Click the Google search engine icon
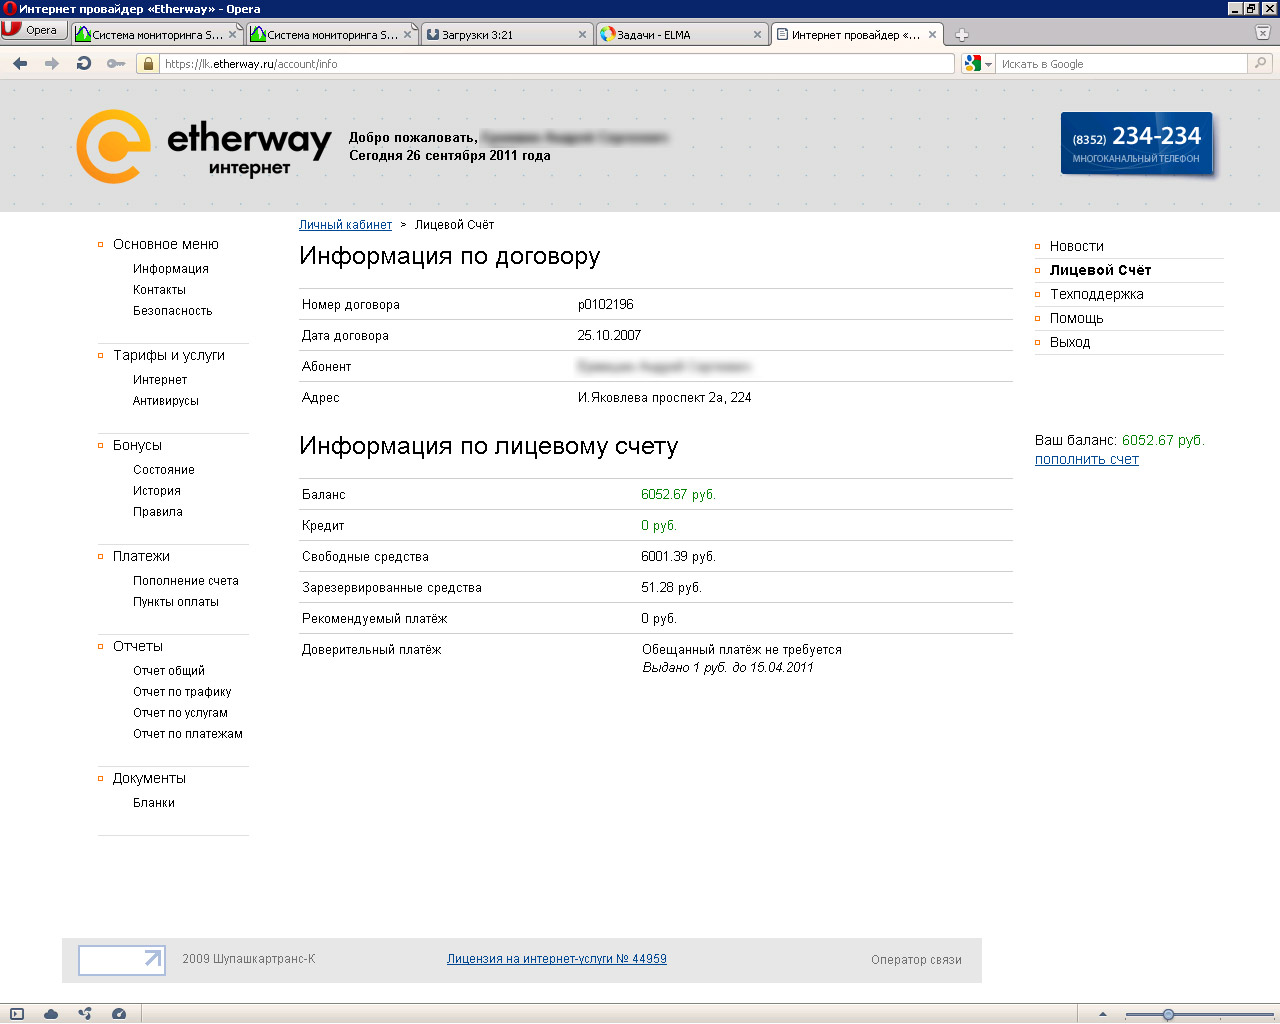1280x1024 pixels. point(972,64)
